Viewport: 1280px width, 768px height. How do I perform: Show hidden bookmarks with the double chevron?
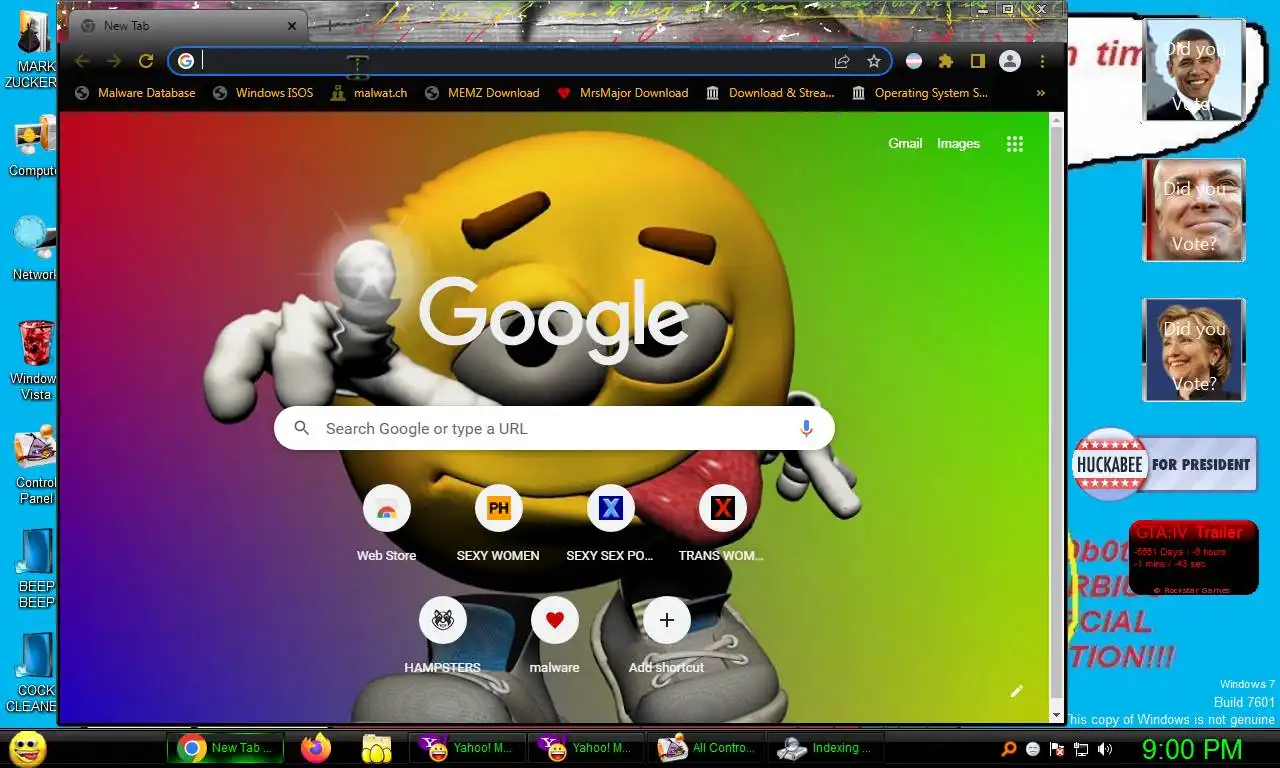(x=1041, y=93)
